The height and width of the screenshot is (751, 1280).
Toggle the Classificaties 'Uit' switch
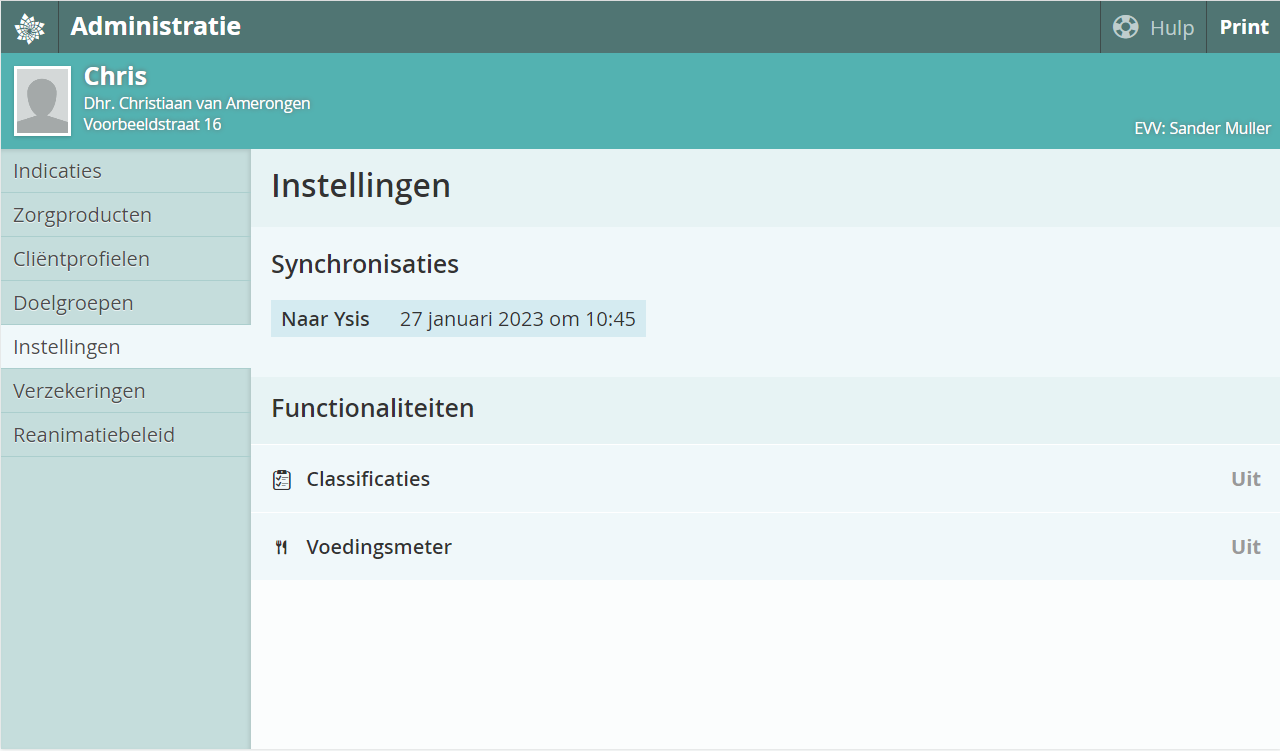(x=1245, y=479)
